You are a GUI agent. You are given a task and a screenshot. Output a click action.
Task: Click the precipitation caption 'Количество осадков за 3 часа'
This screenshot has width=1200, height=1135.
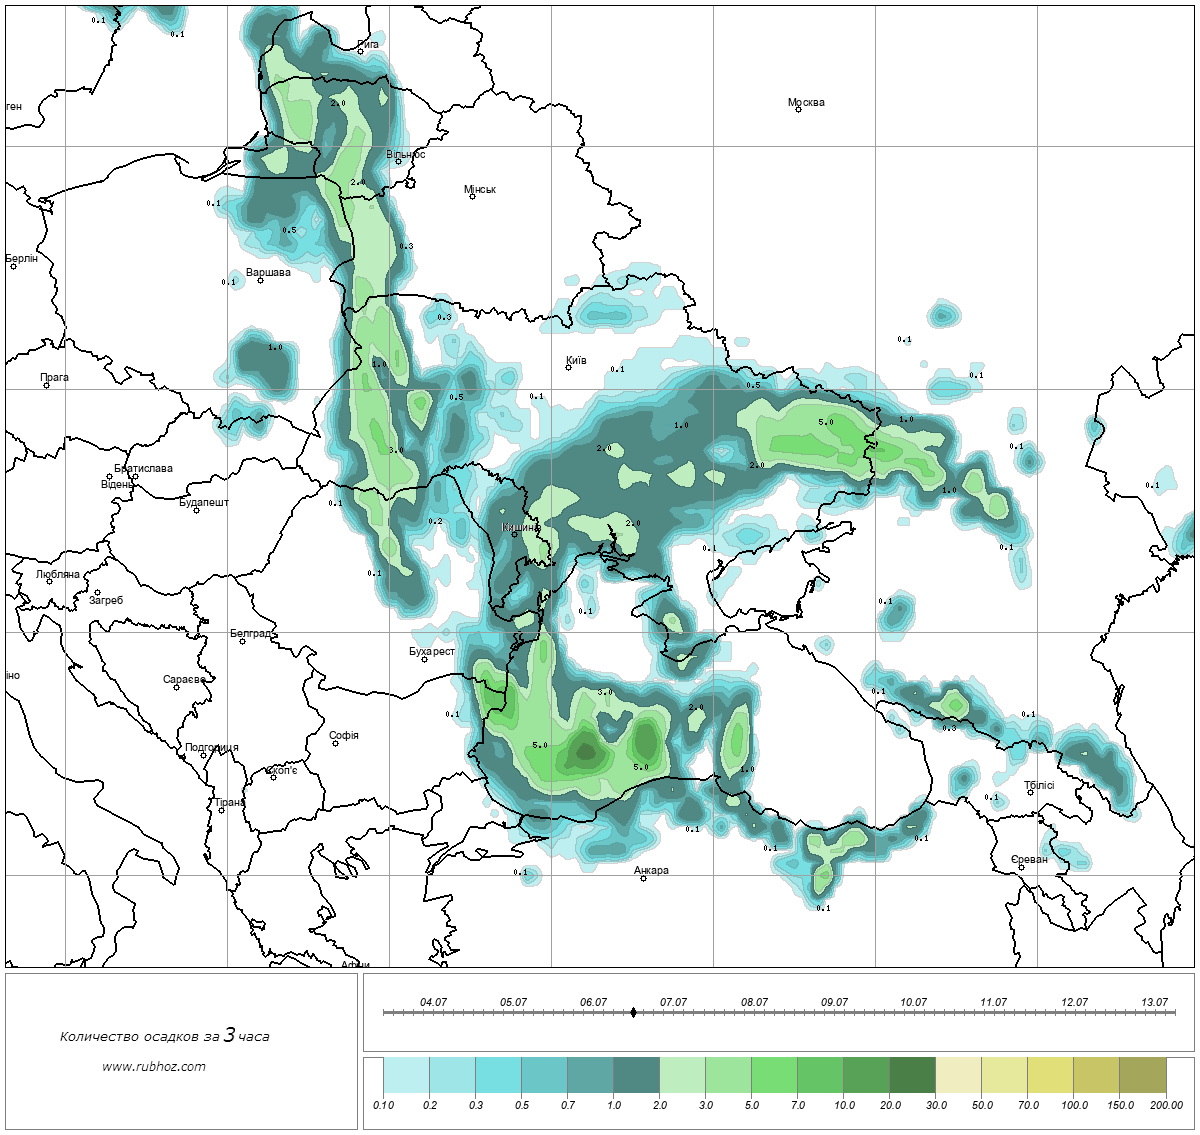[x=165, y=1036]
